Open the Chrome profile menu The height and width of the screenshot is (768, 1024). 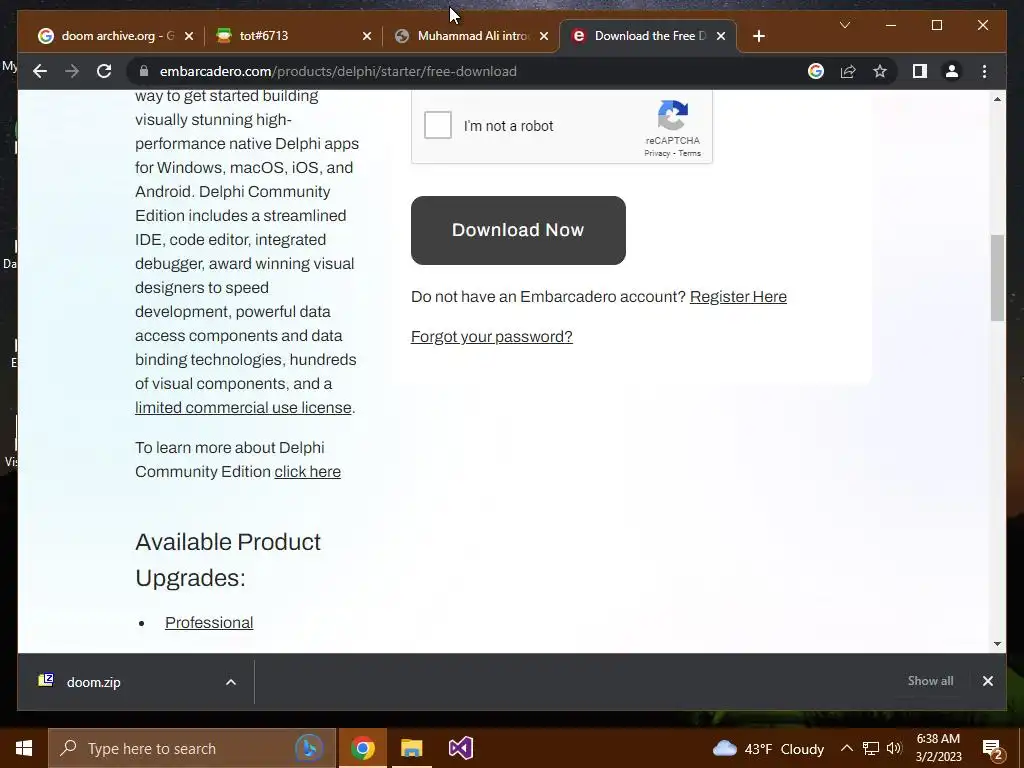pos(952,71)
